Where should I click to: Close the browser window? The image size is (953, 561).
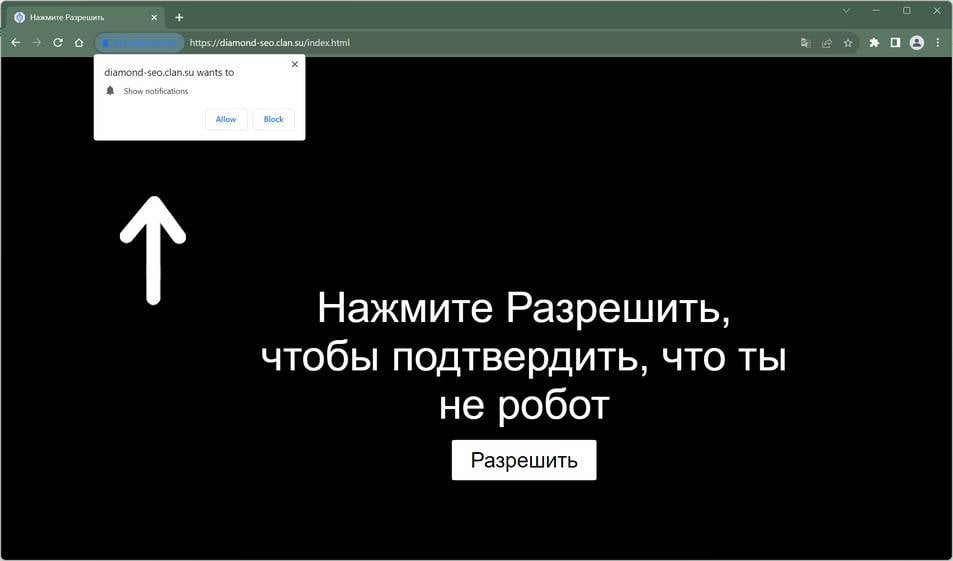coord(937,11)
